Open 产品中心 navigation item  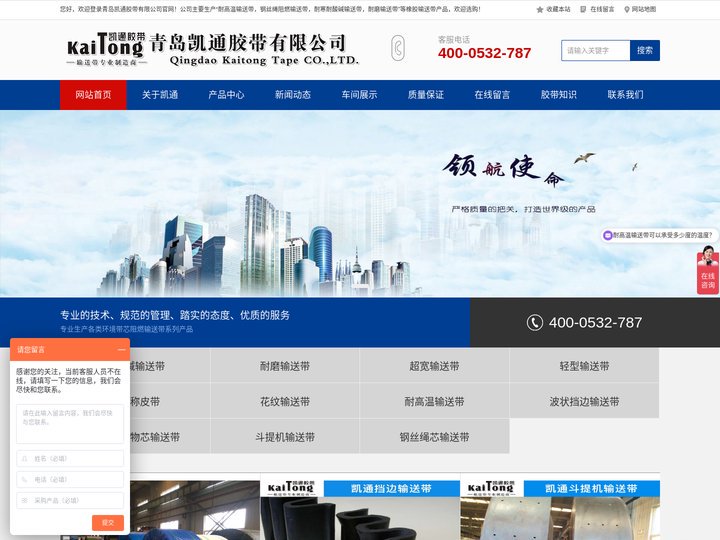coord(226,95)
